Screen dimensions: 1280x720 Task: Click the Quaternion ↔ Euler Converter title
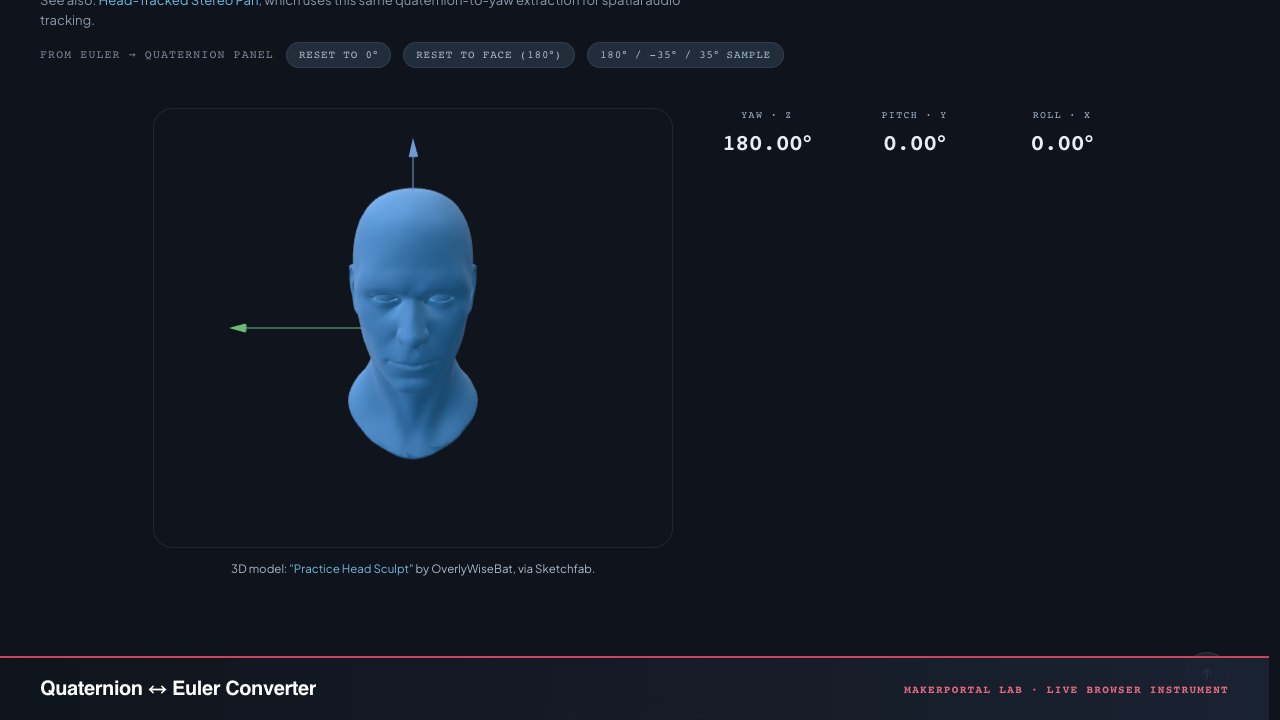point(178,688)
